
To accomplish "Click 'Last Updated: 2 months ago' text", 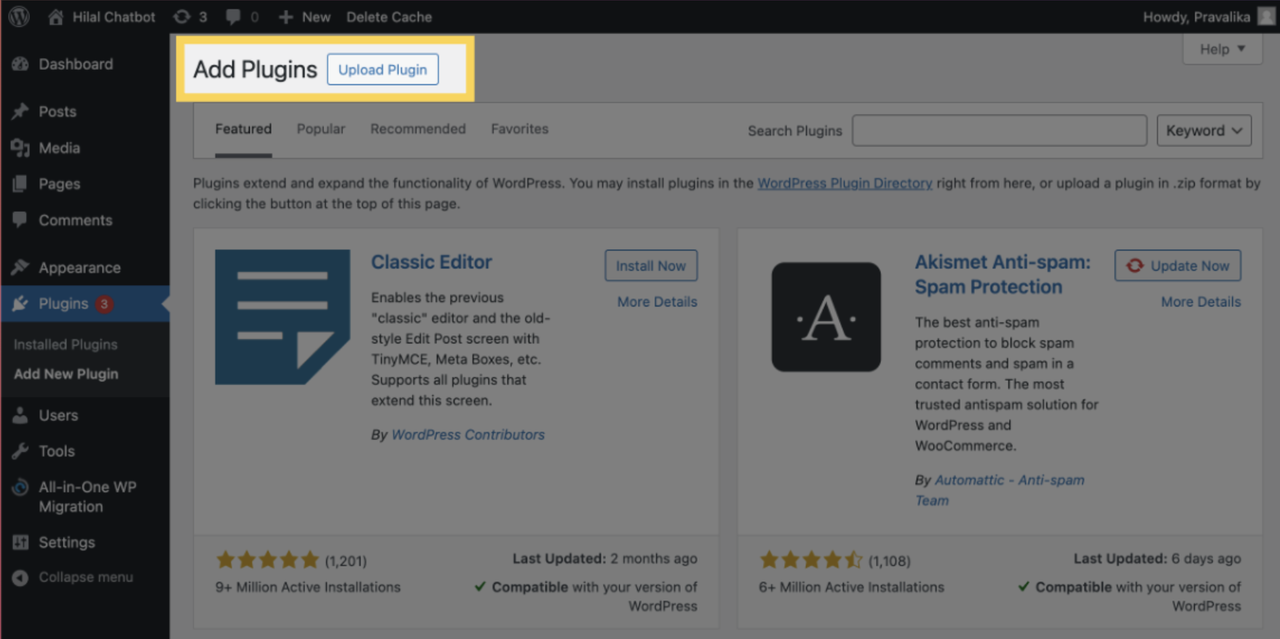I will (605, 559).
